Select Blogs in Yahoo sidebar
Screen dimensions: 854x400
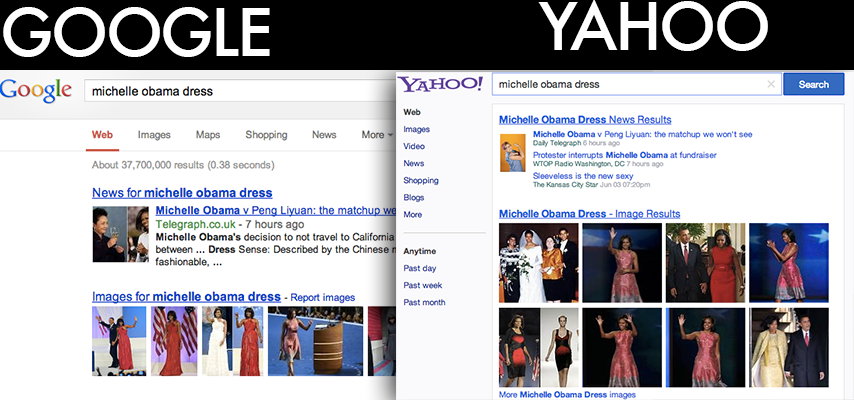pyautogui.click(x=414, y=197)
